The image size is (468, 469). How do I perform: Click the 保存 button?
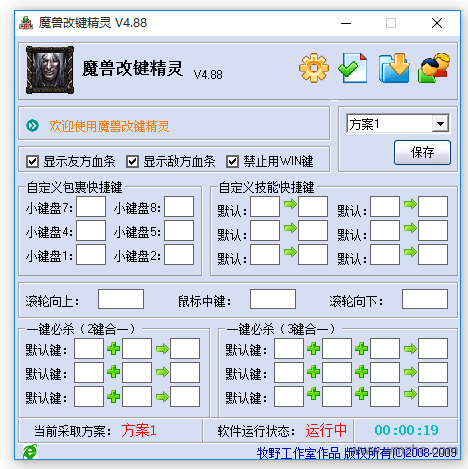coord(422,153)
